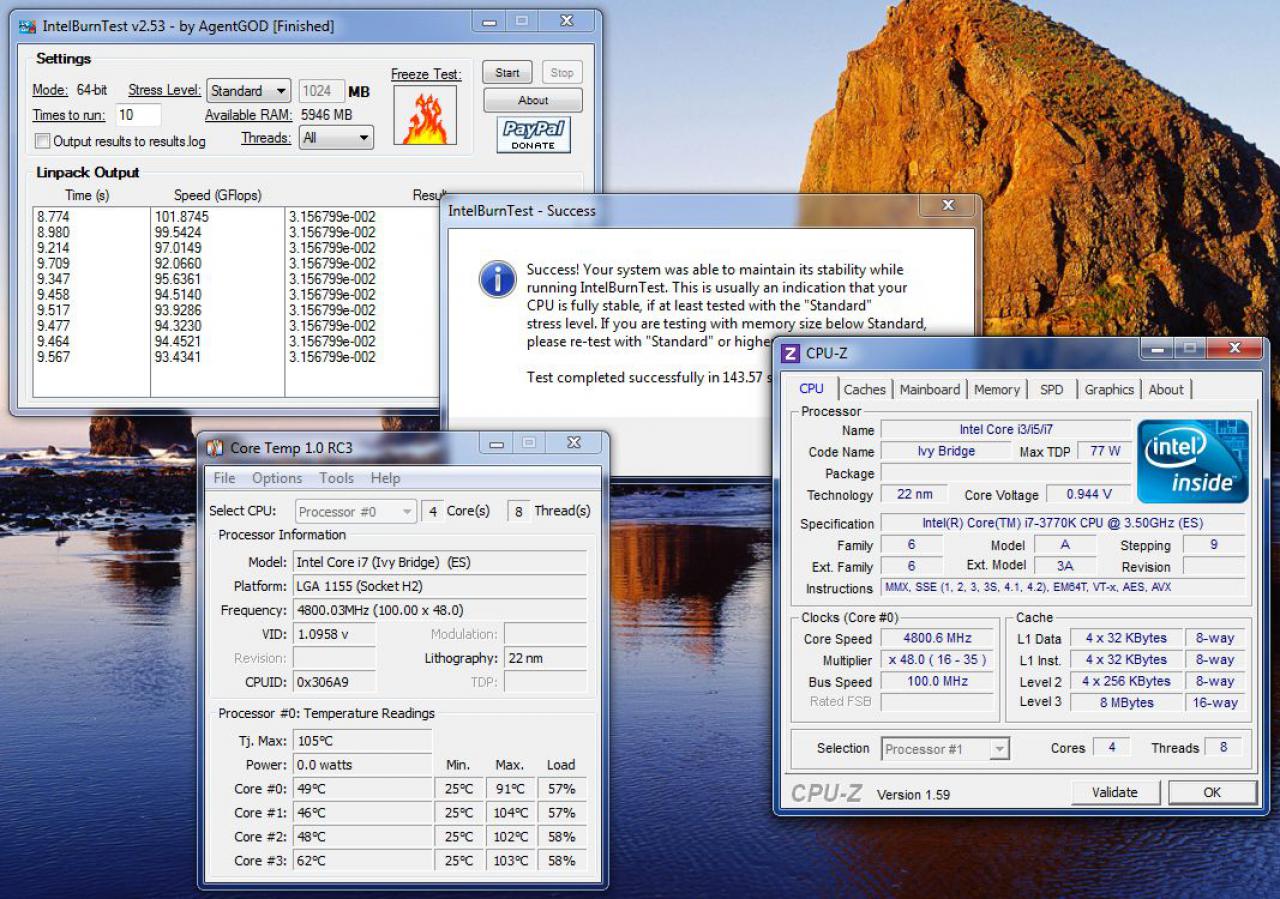Screen dimensions: 1280x899
Task: Click the Times to run label link
Action: coord(70,115)
